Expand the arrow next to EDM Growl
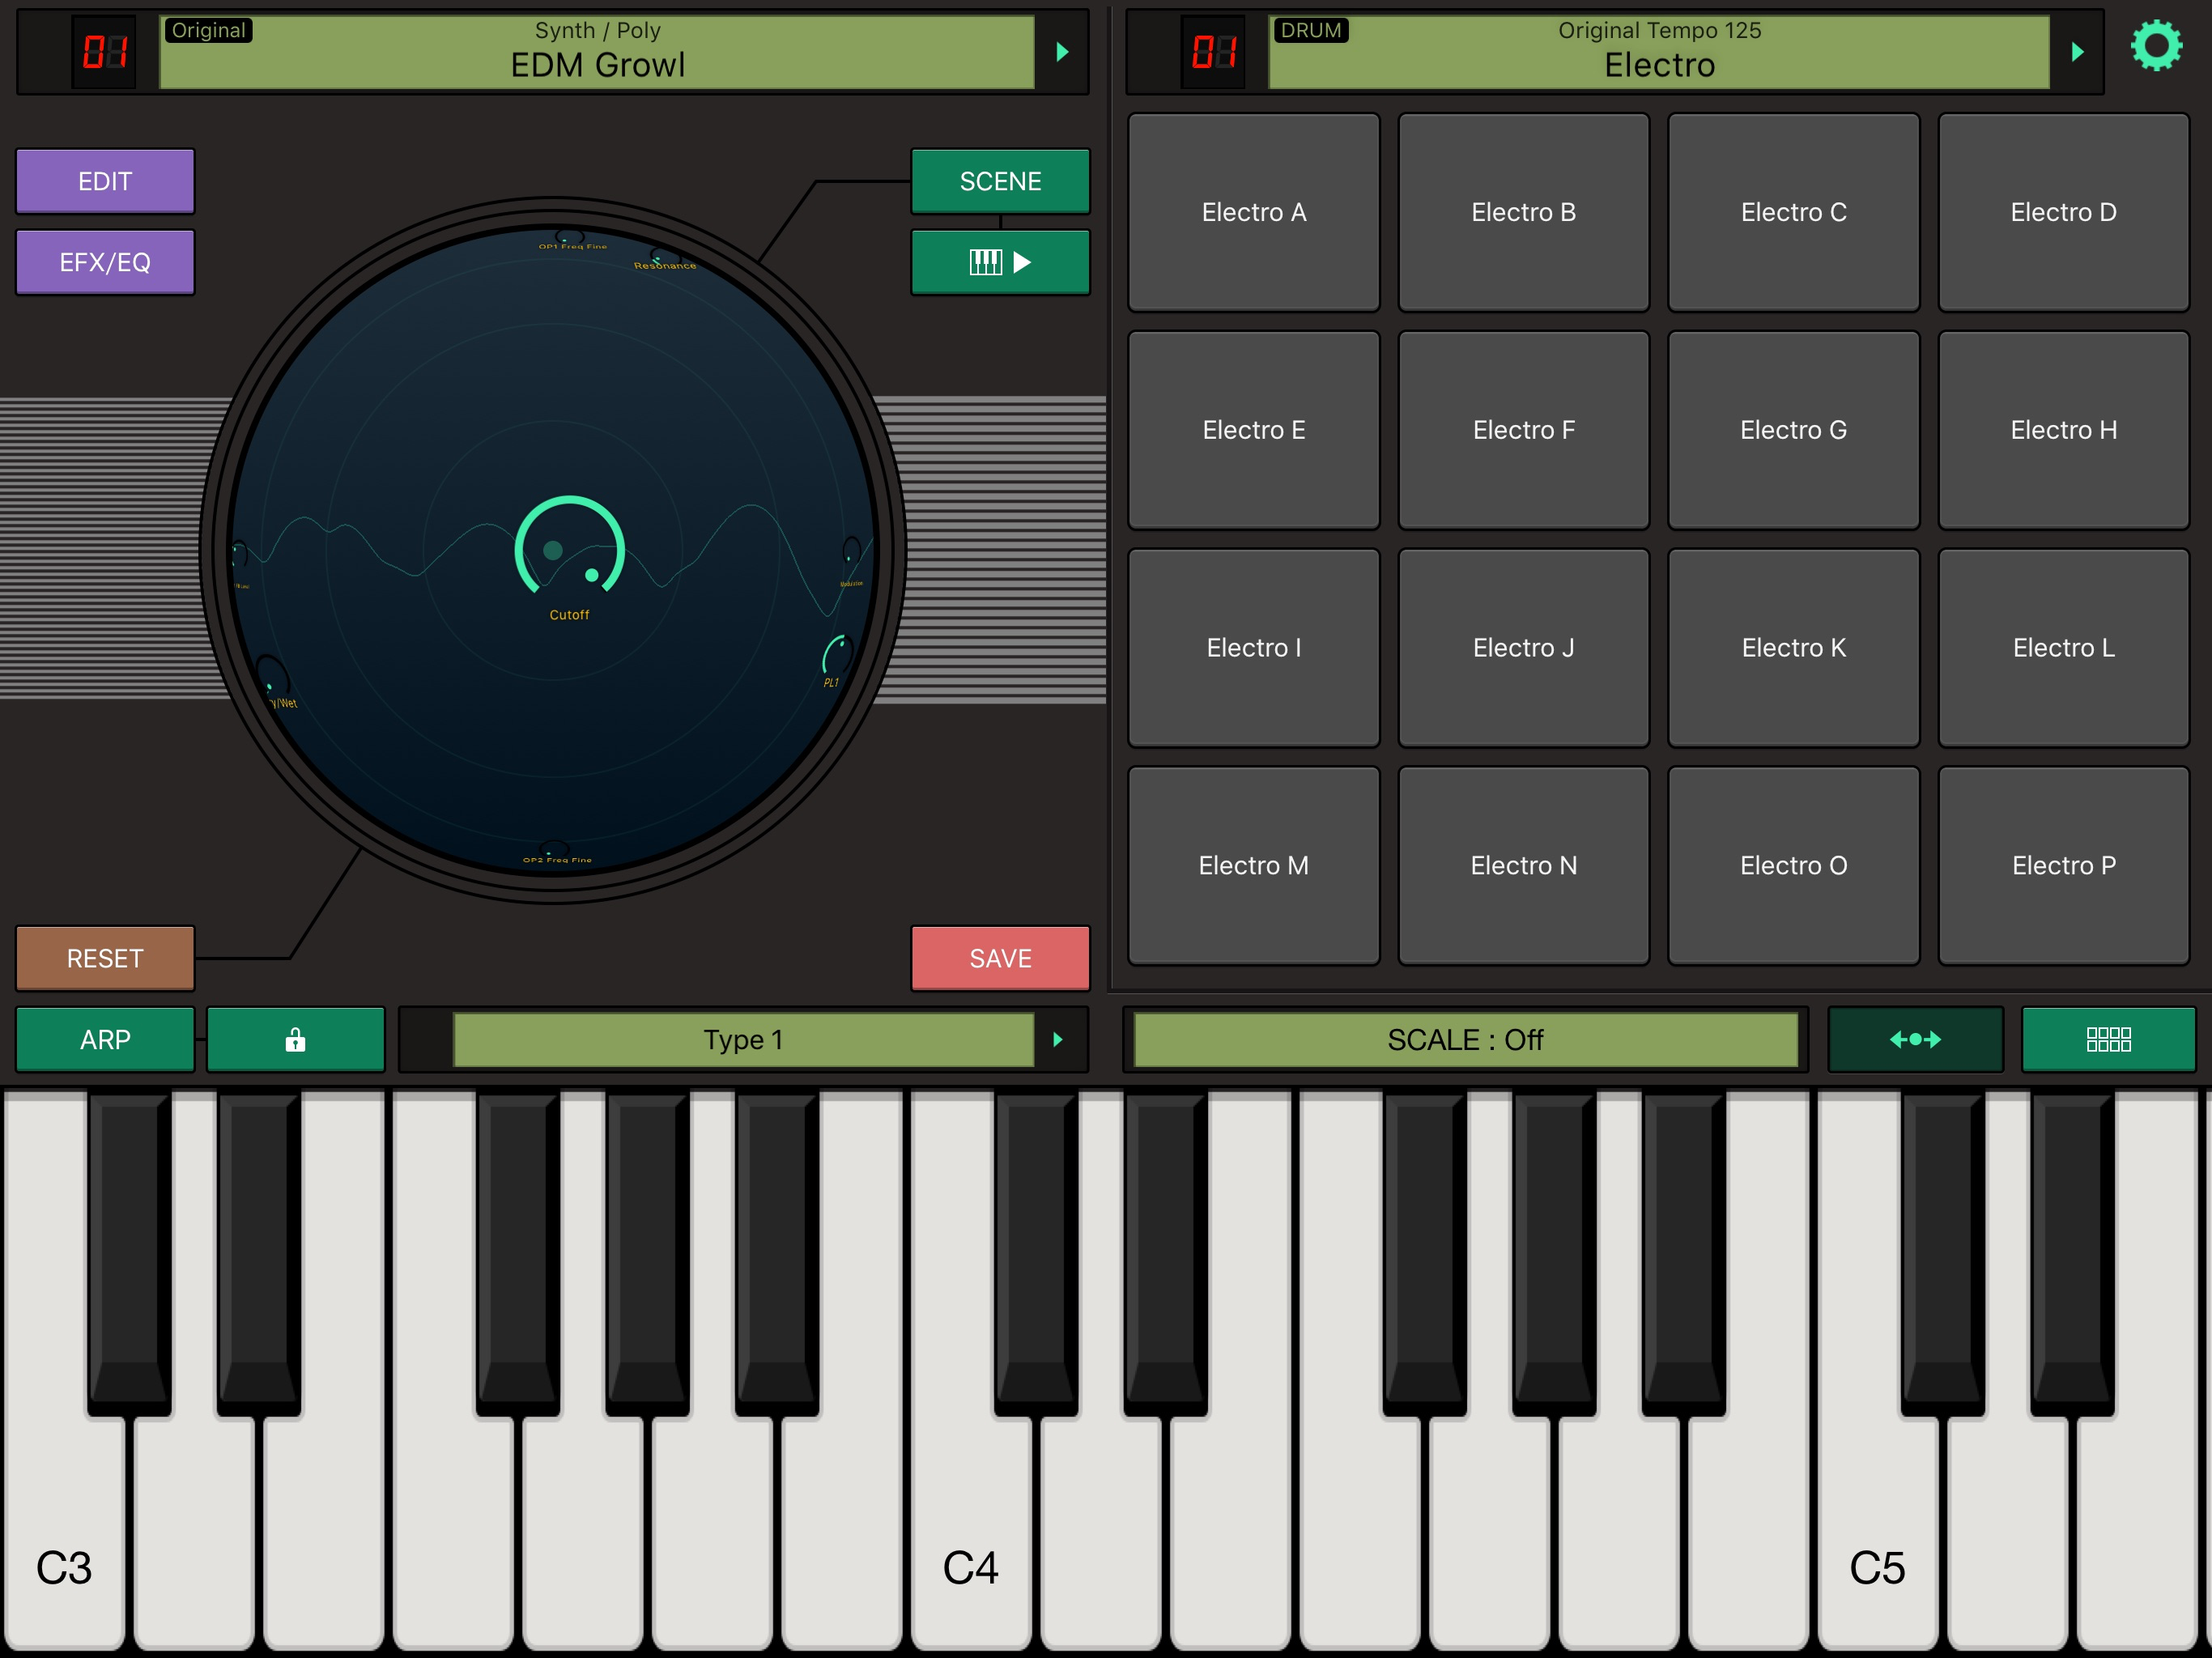This screenshot has height=1658, width=2212. (1062, 52)
